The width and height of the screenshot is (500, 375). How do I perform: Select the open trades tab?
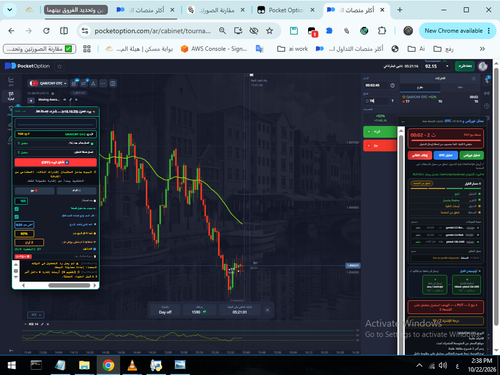[420, 87]
